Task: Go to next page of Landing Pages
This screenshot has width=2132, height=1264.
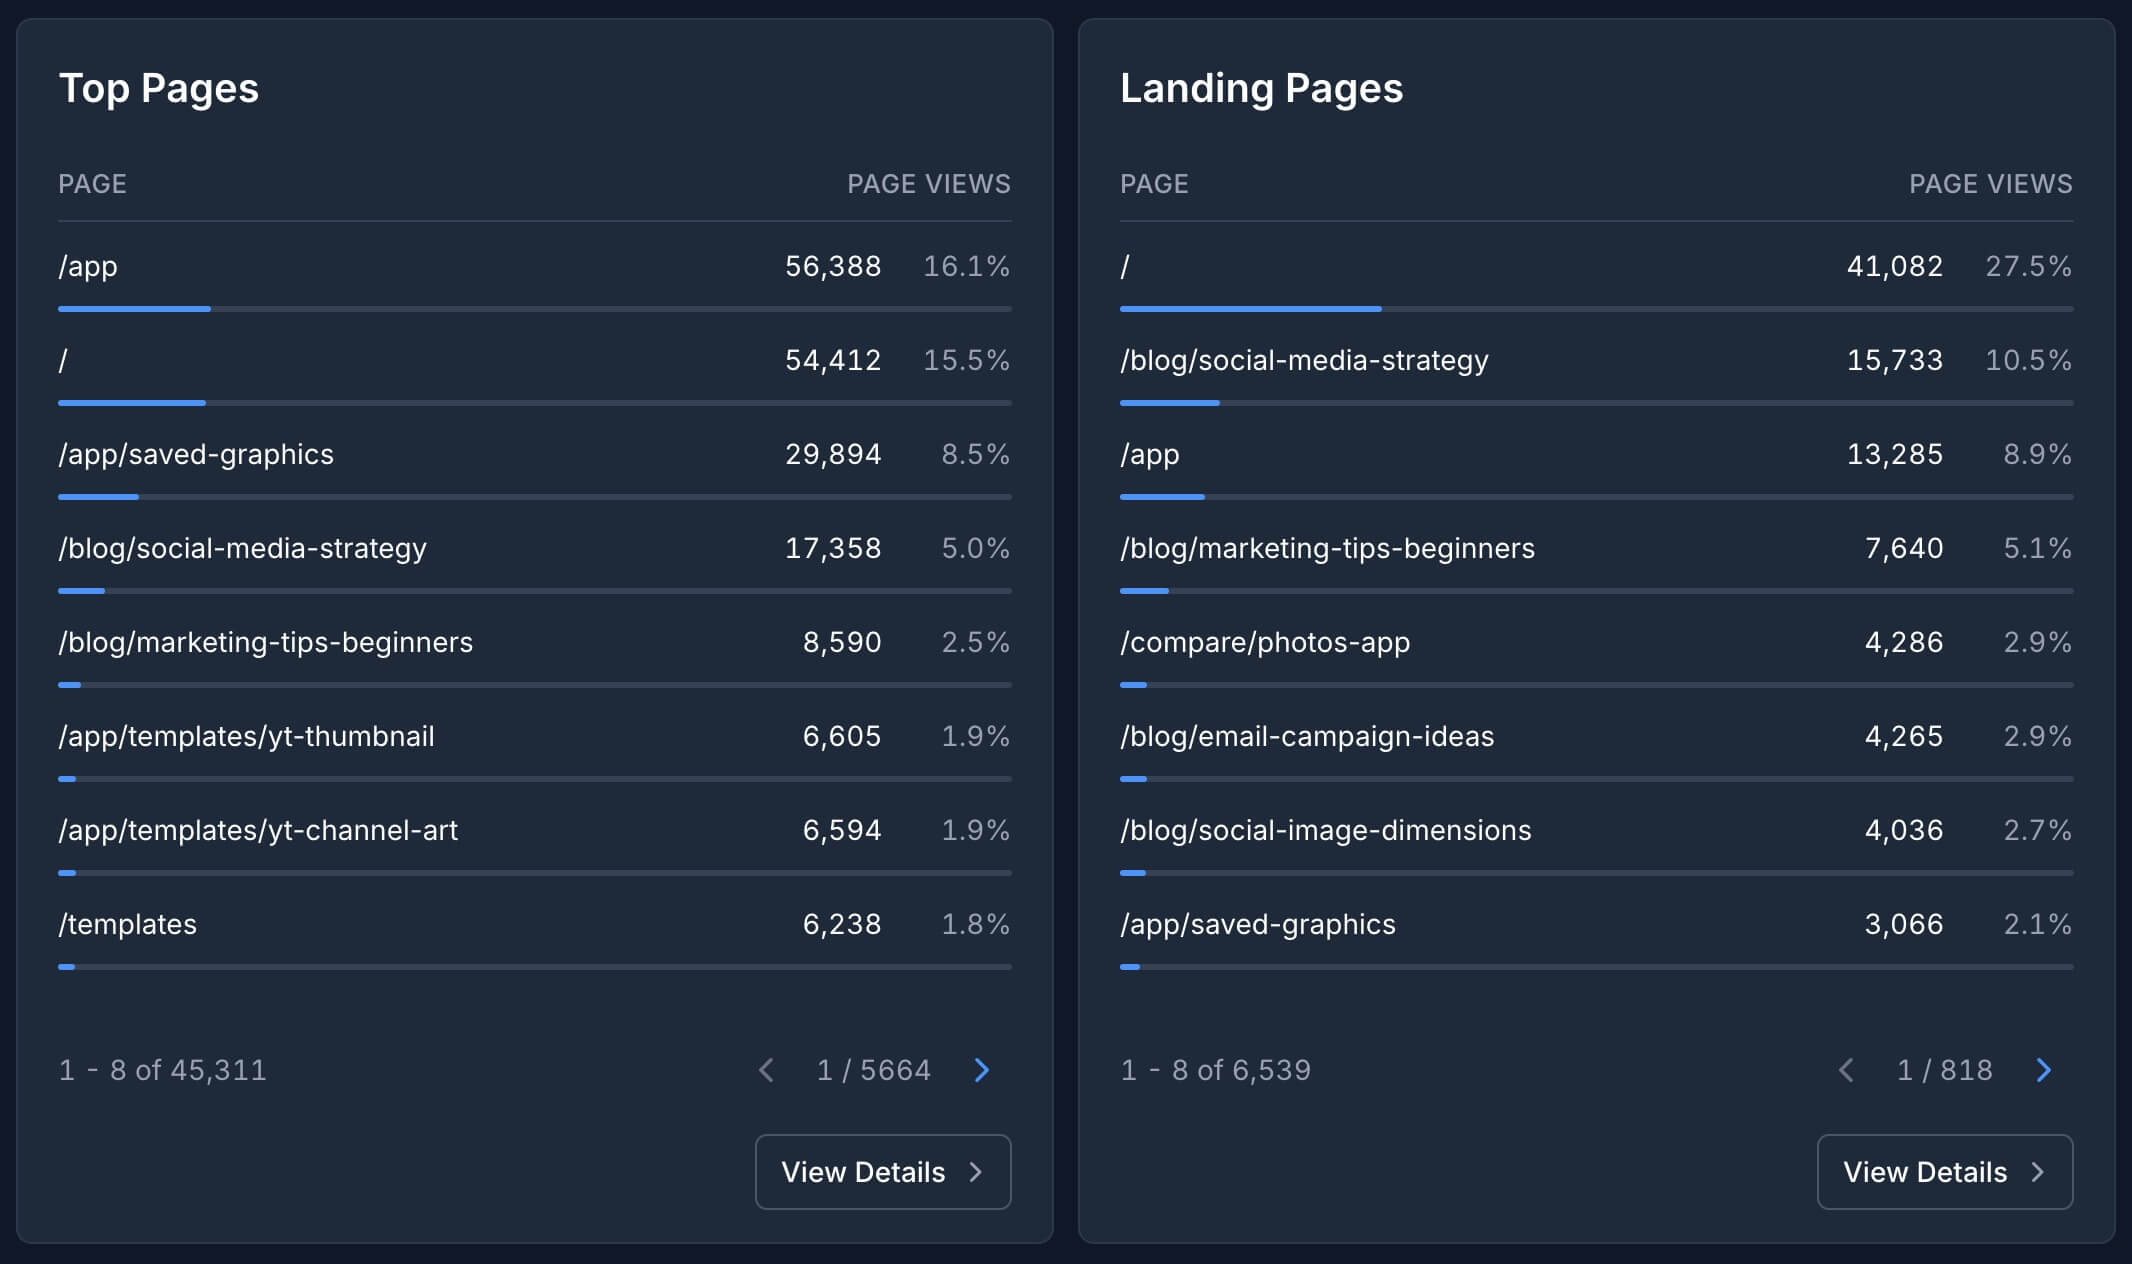Action: 2043,1070
